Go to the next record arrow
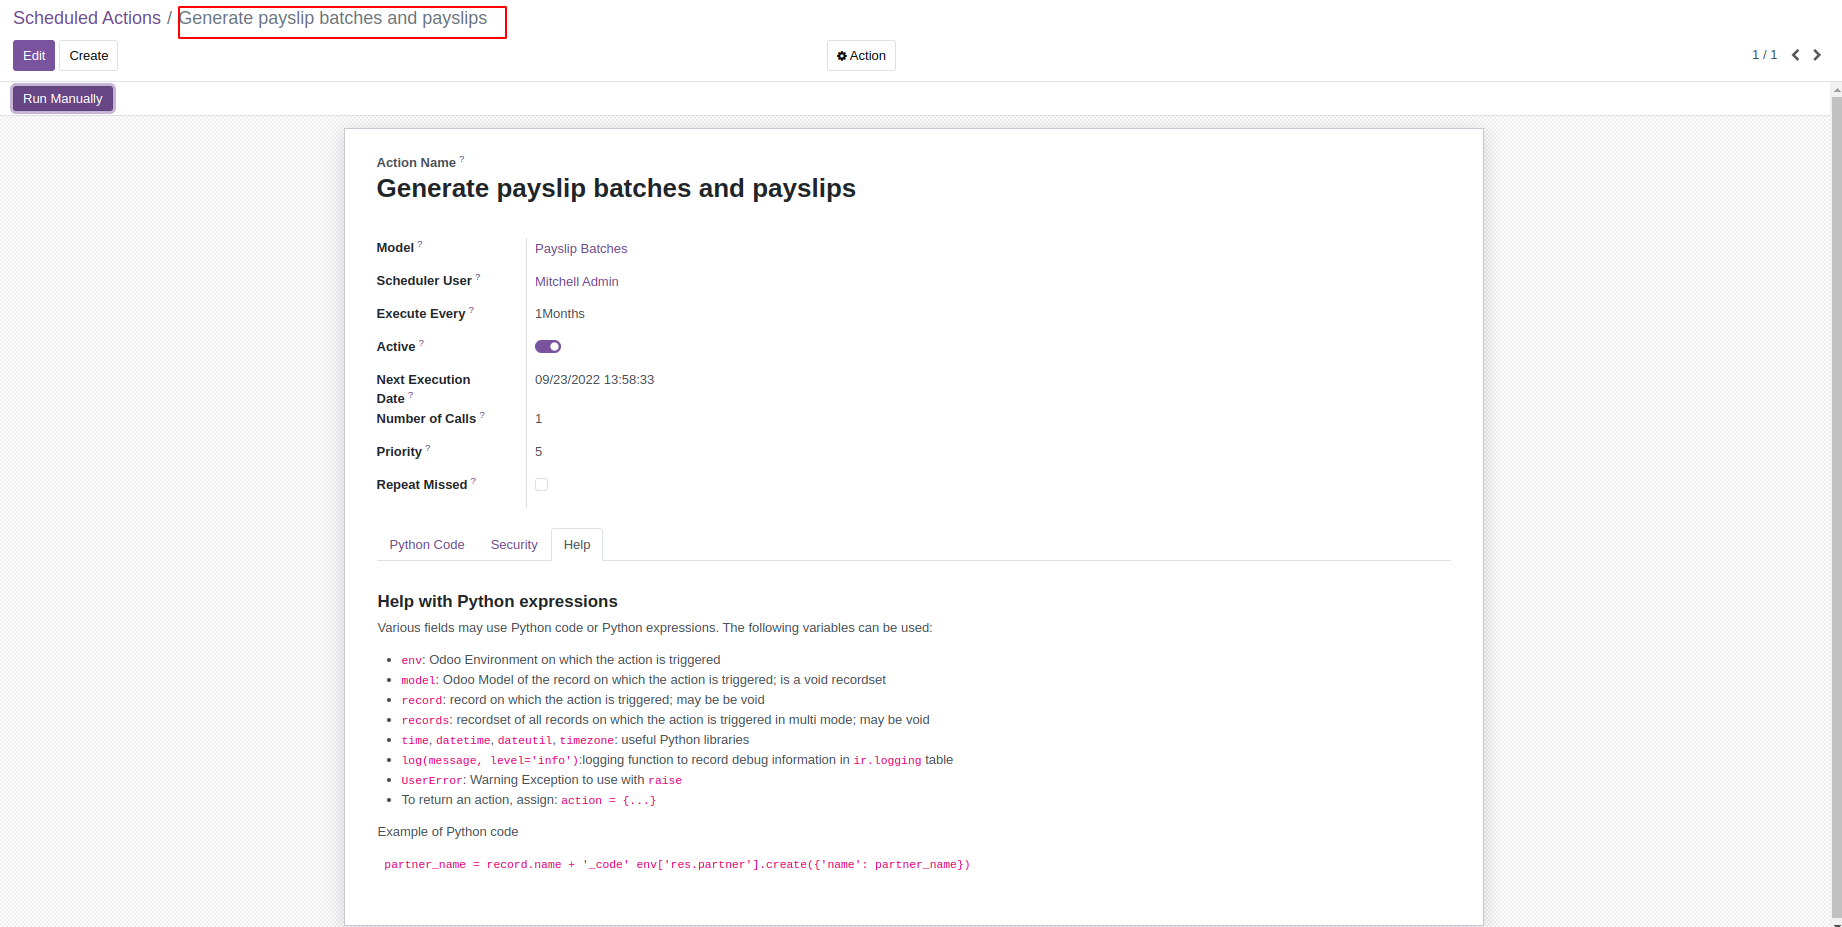1842x927 pixels. pos(1817,55)
